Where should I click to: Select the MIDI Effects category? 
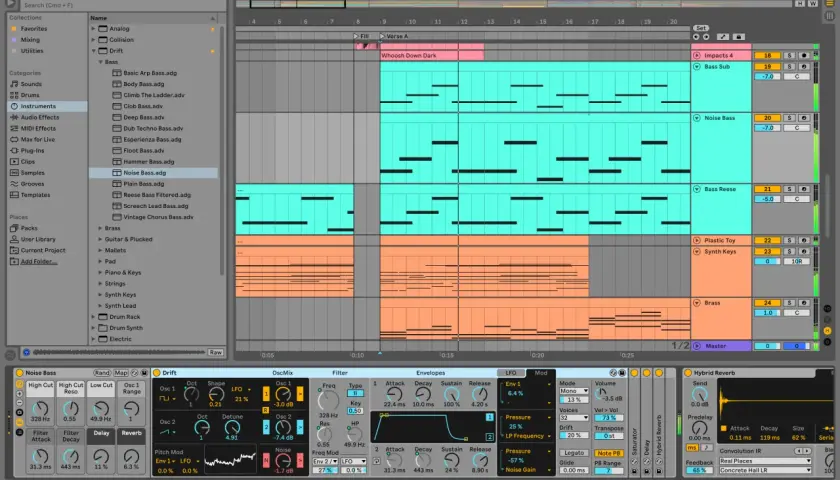tap(33, 129)
